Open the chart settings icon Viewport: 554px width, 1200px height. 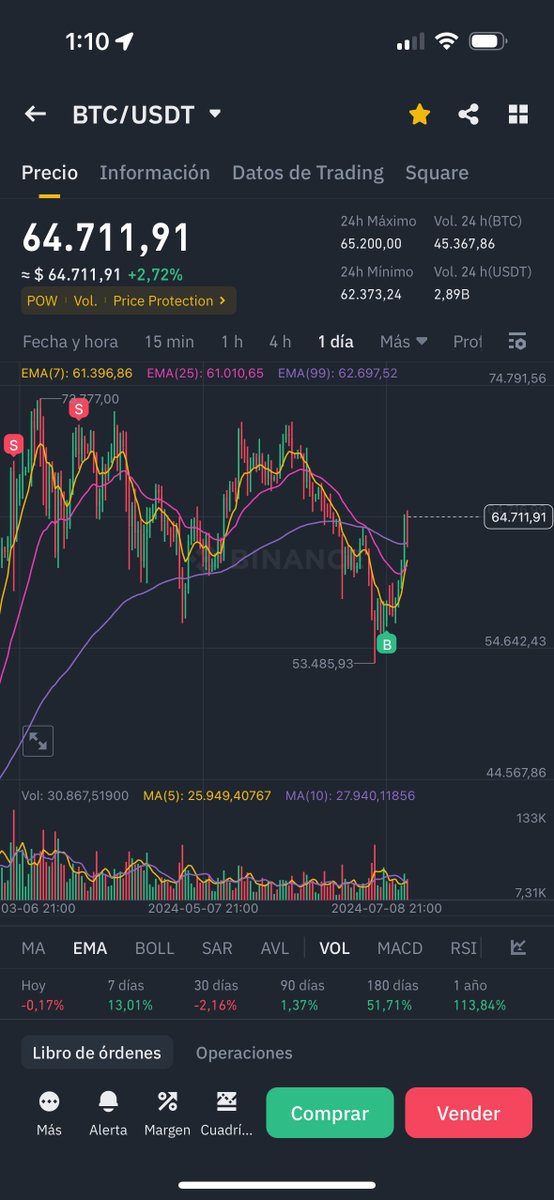pyautogui.click(x=517, y=342)
